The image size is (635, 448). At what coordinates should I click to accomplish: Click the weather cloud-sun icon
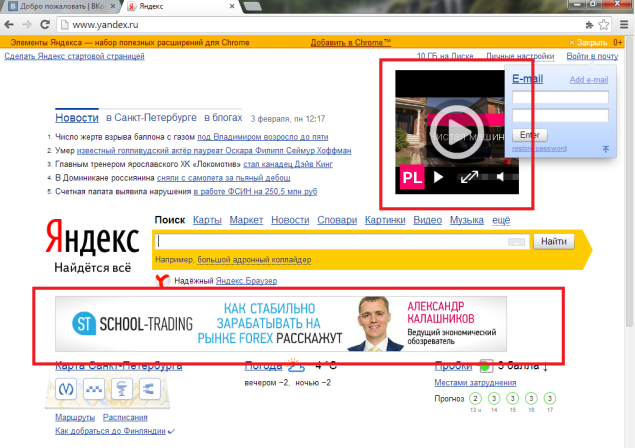pos(296,365)
